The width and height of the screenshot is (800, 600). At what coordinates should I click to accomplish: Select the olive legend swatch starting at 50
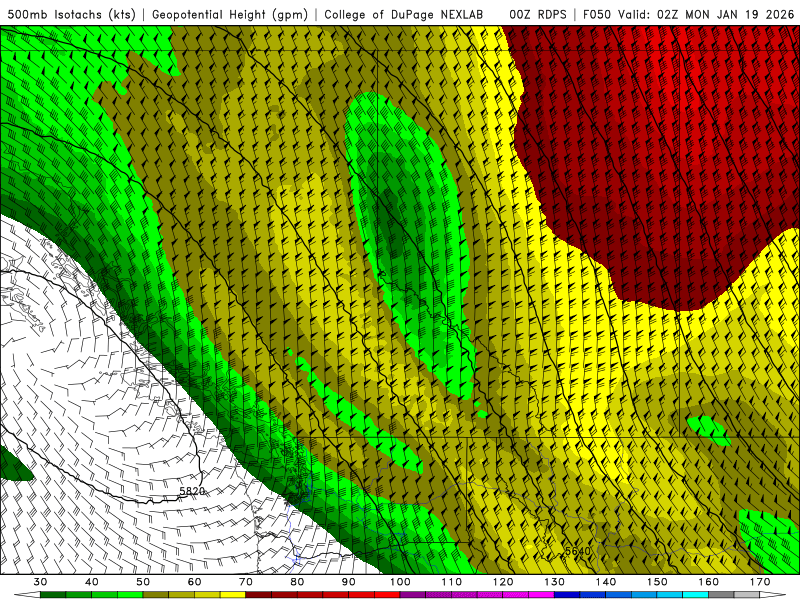pos(156,595)
